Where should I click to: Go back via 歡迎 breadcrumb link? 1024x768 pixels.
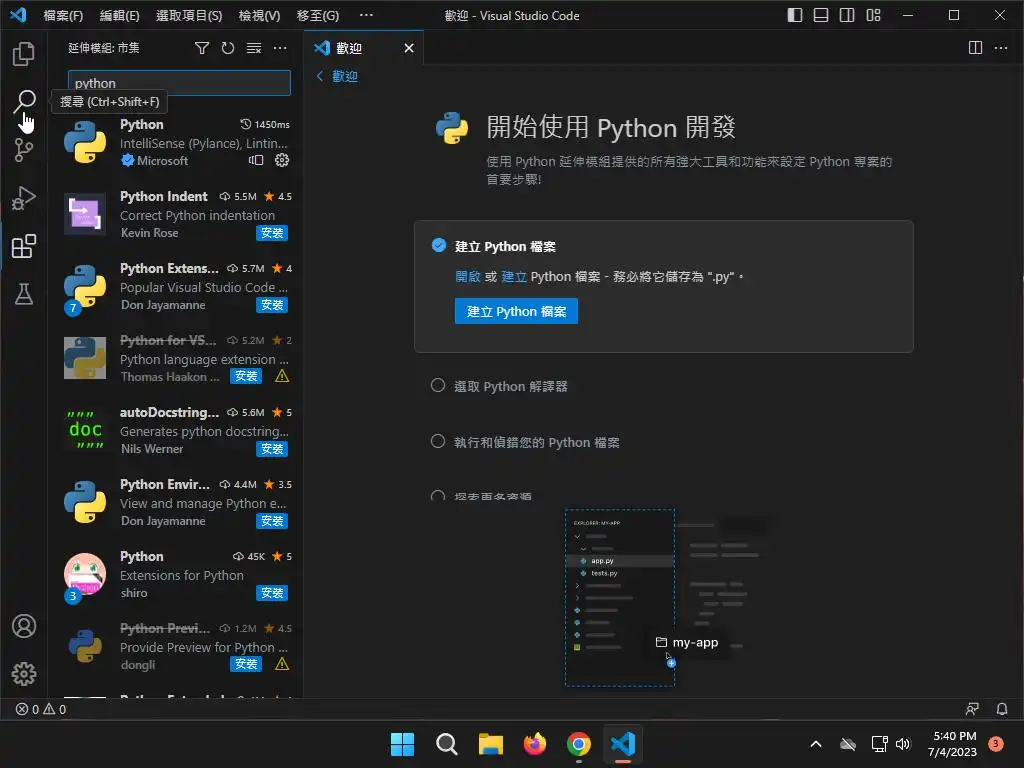coord(337,76)
